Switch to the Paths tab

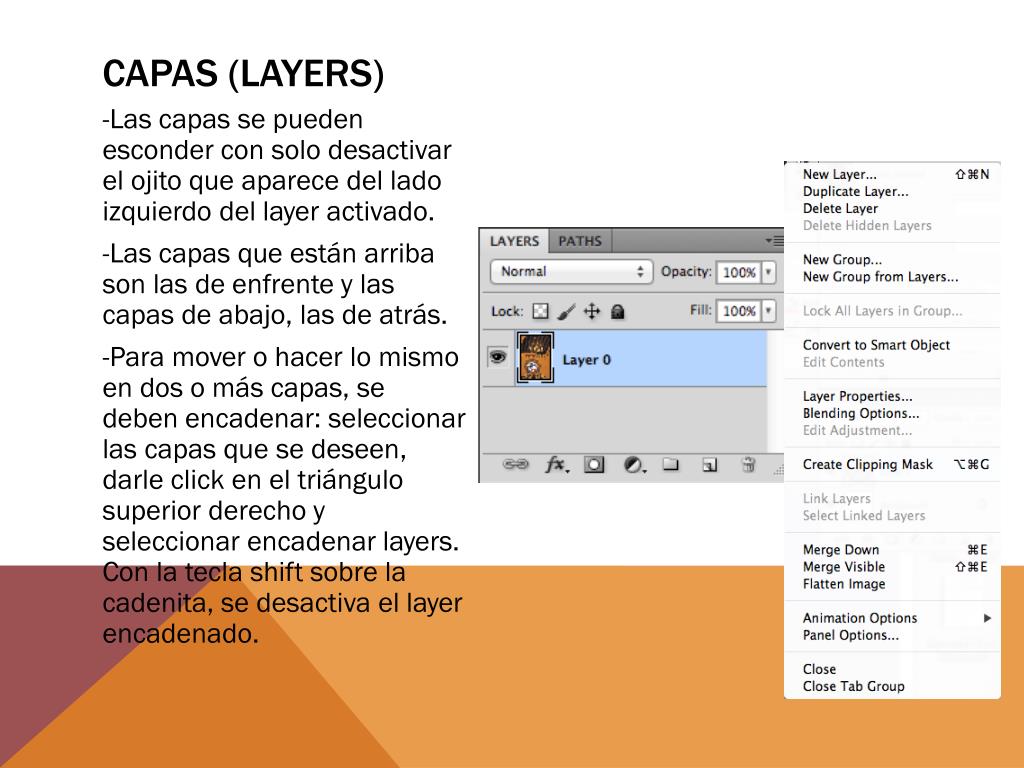(x=580, y=241)
